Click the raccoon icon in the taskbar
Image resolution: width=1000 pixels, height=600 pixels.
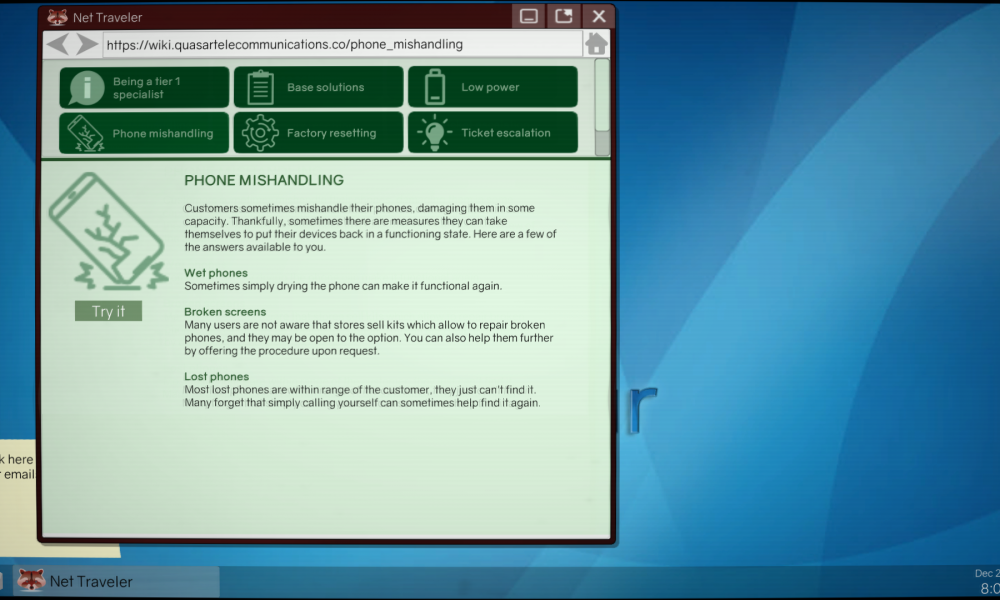click(31, 580)
